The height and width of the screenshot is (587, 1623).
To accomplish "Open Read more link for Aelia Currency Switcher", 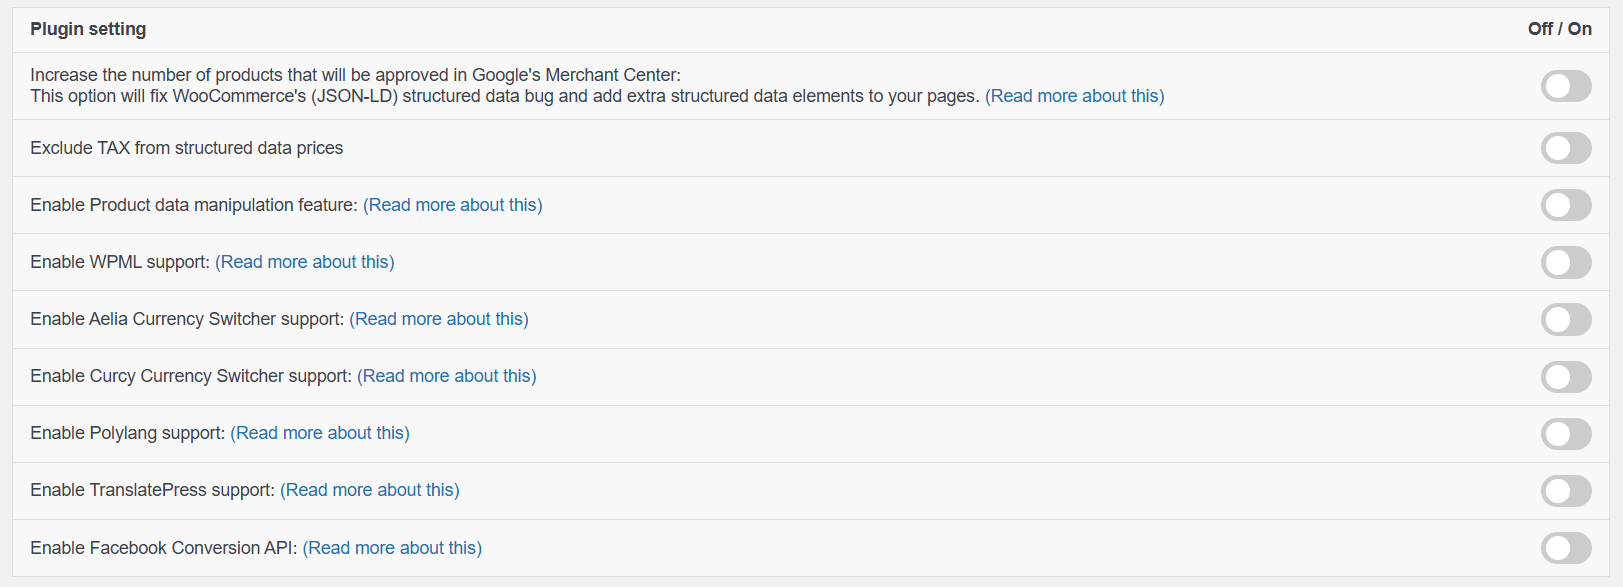I will coord(438,319).
